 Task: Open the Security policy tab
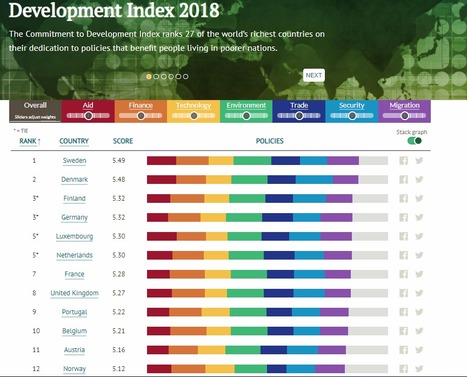(352, 105)
